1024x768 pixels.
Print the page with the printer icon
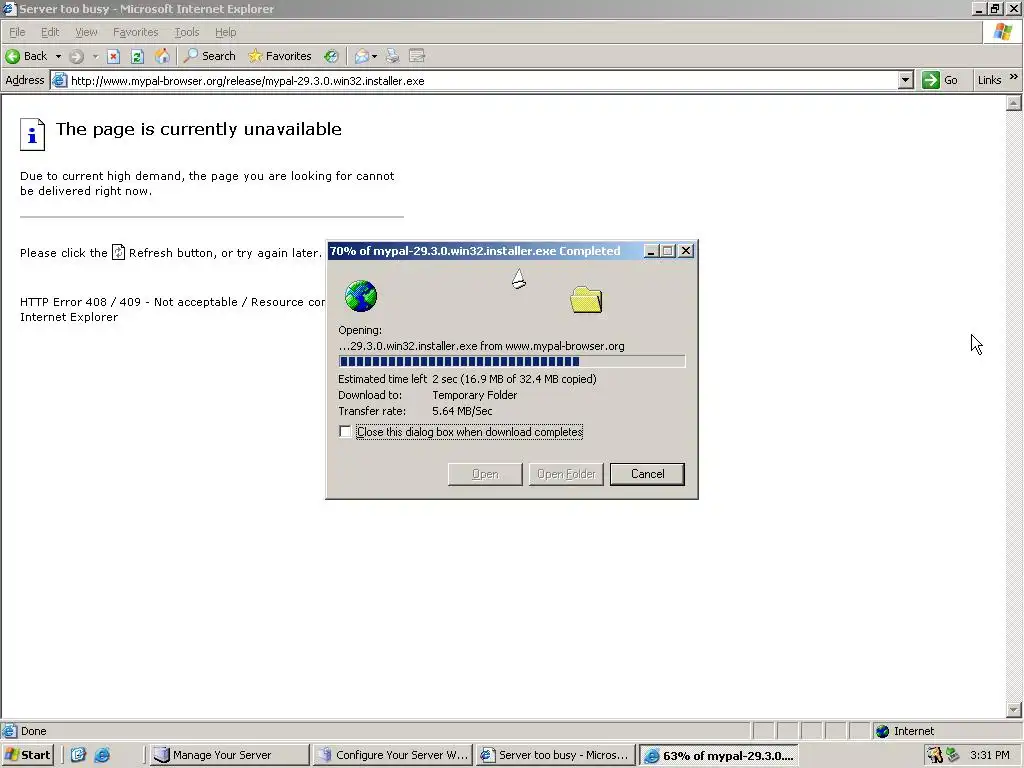click(x=392, y=57)
